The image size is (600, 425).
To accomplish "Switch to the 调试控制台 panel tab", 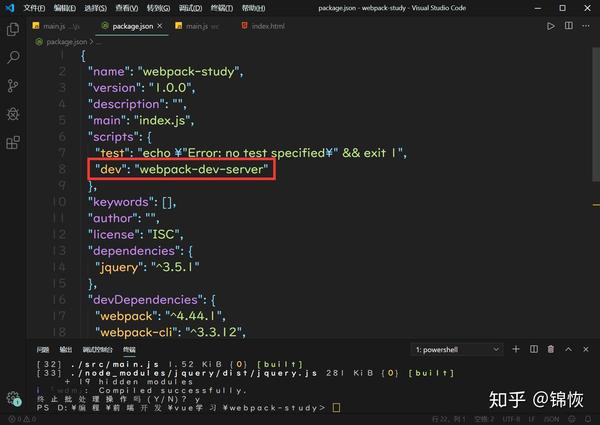I will click(x=98, y=349).
